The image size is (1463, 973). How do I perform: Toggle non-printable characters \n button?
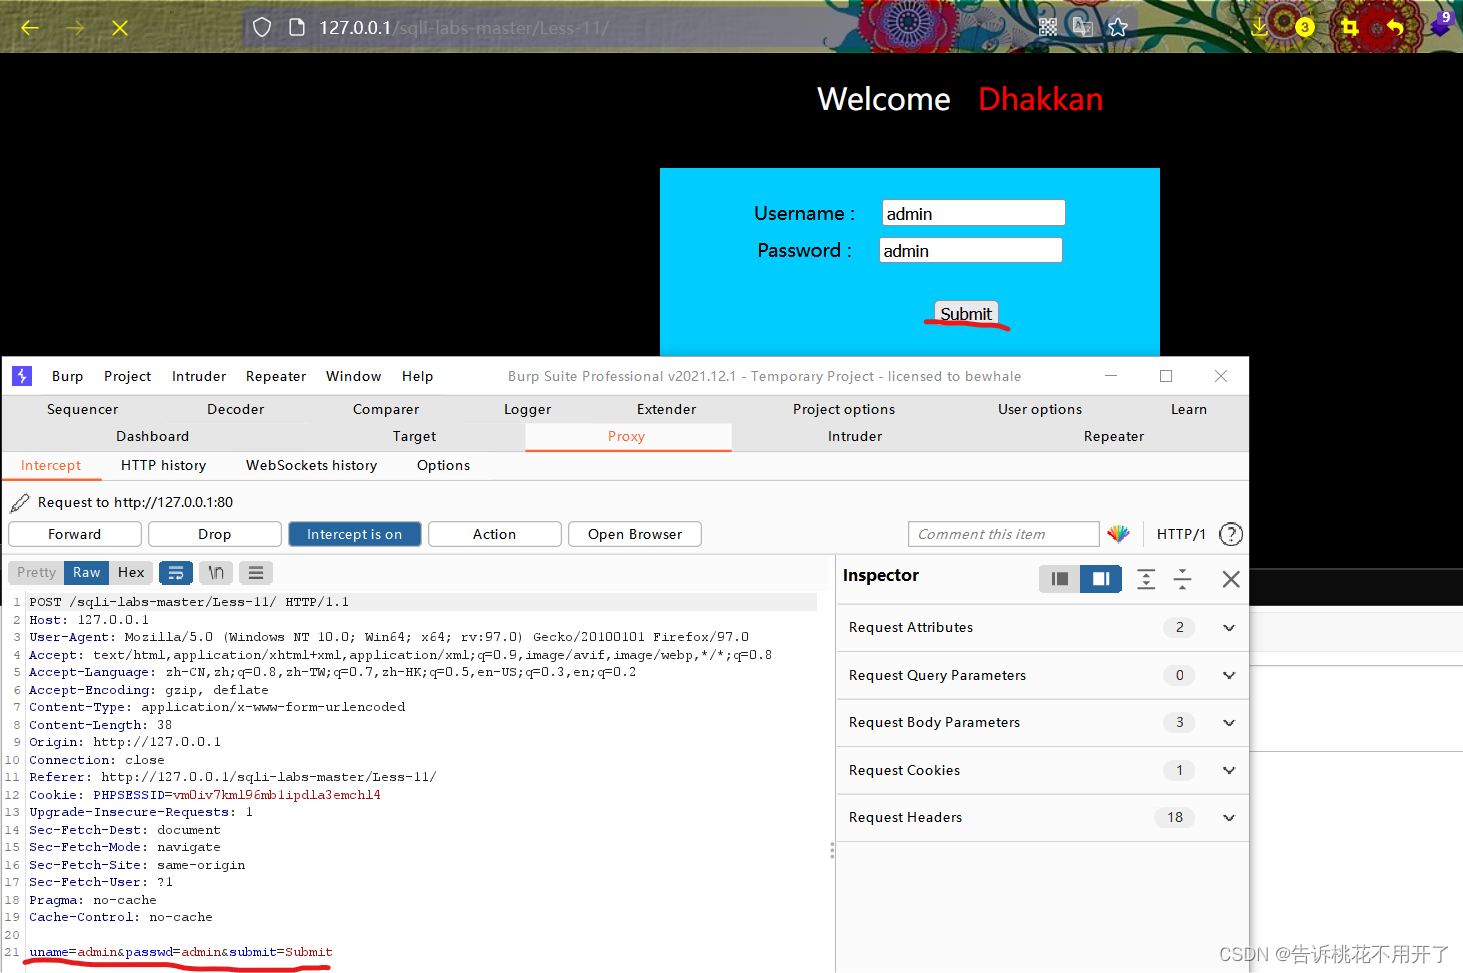tap(216, 573)
